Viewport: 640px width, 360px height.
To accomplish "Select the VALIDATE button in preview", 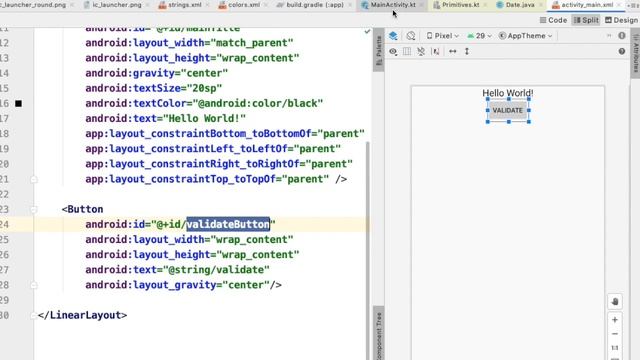I will pyautogui.click(x=508, y=111).
